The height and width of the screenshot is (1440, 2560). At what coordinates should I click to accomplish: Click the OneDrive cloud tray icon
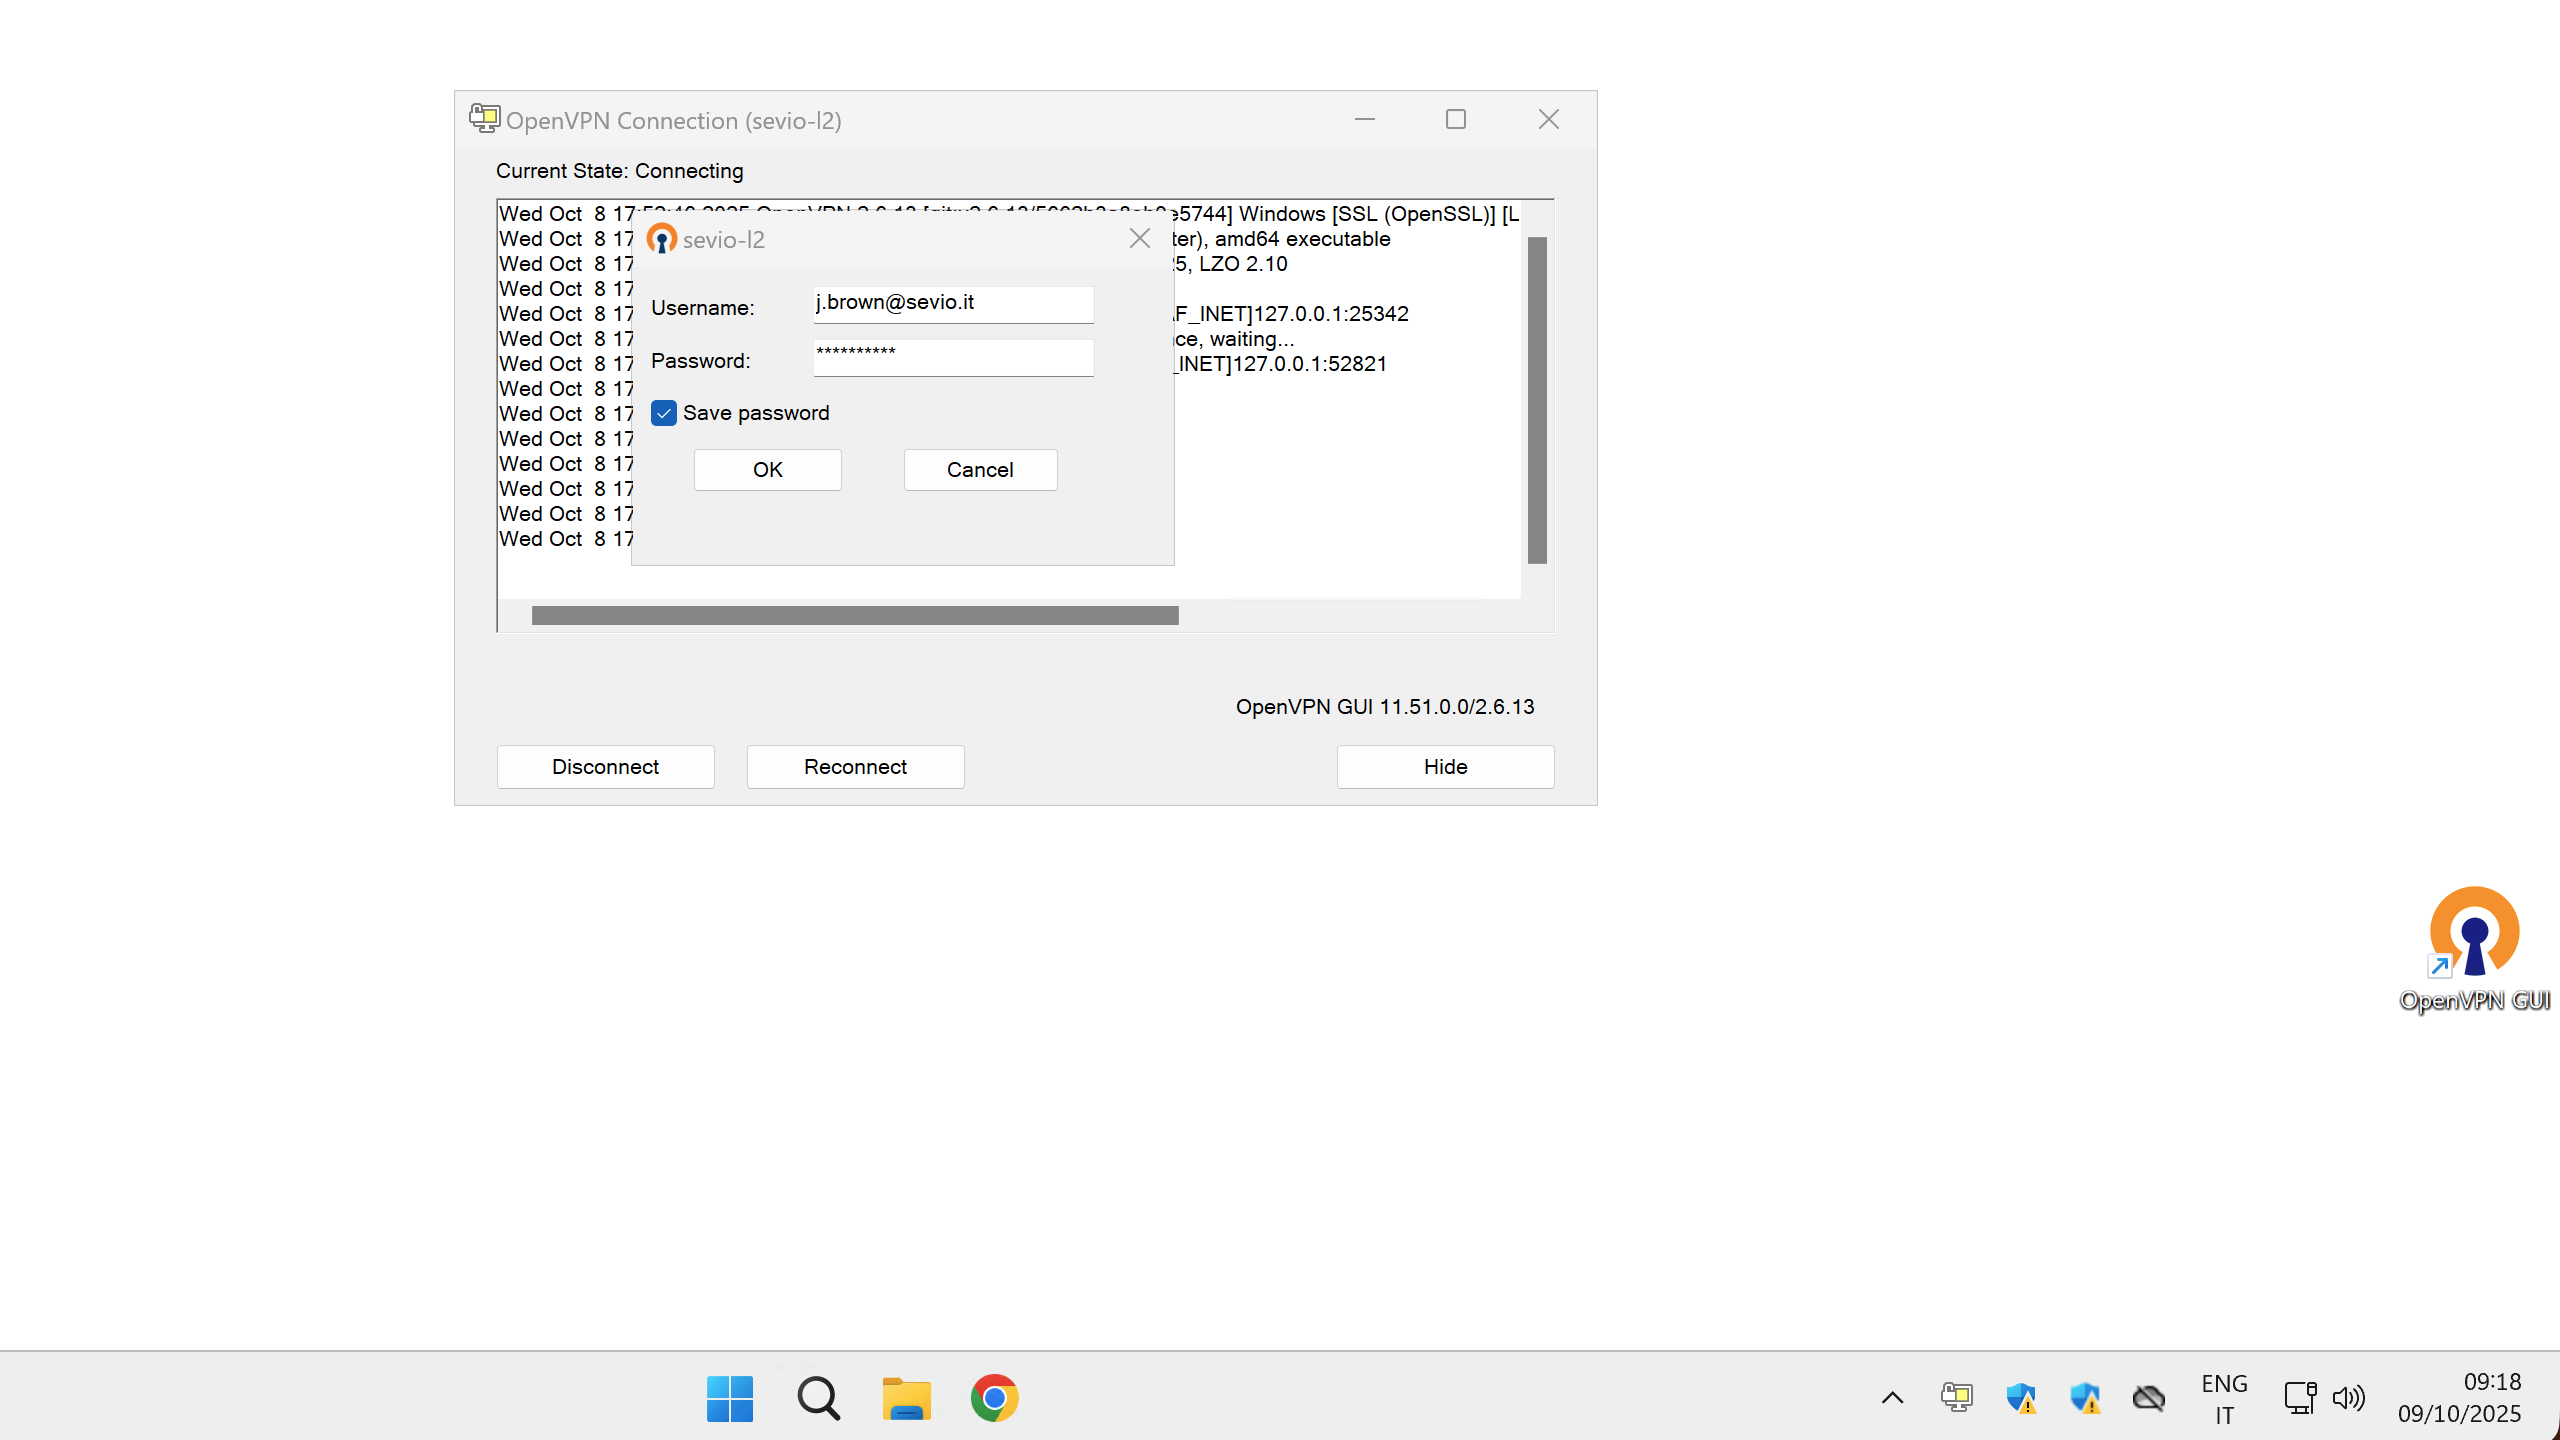(x=2148, y=1397)
